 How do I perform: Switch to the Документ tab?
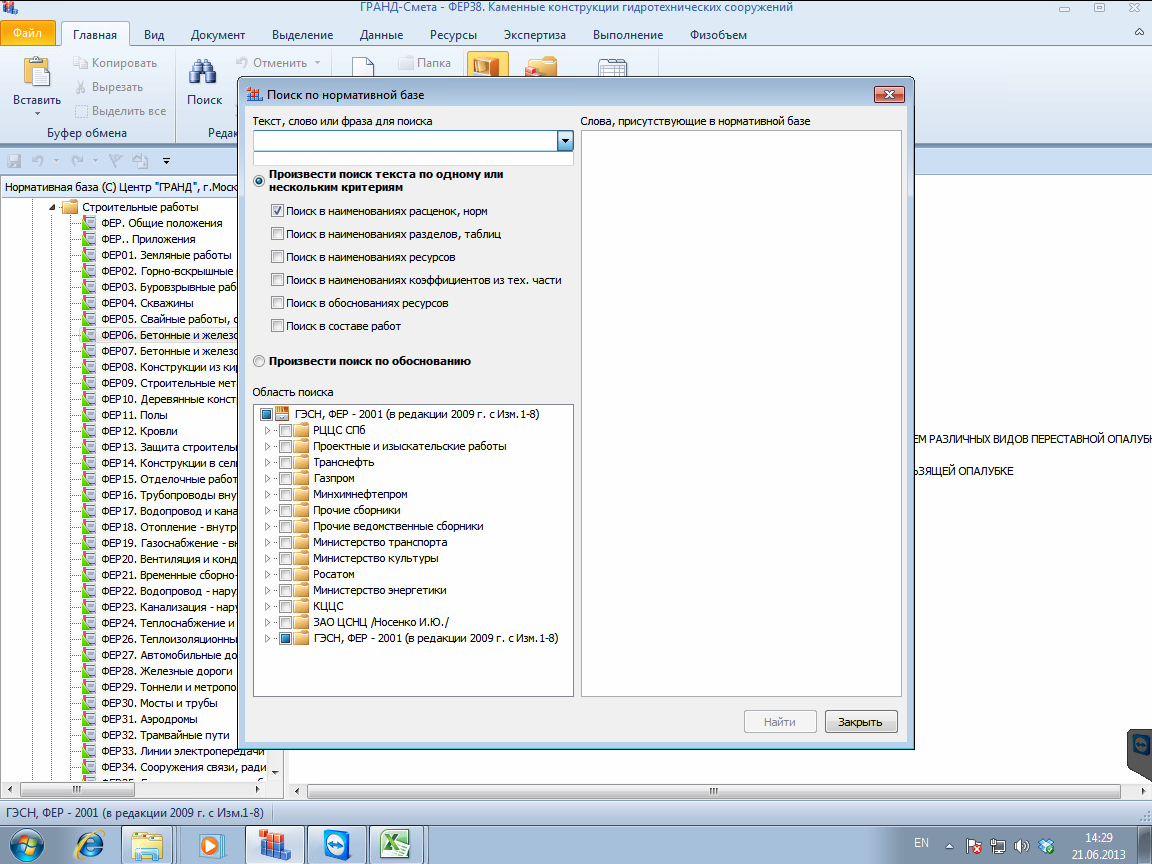(x=217, y=35)
